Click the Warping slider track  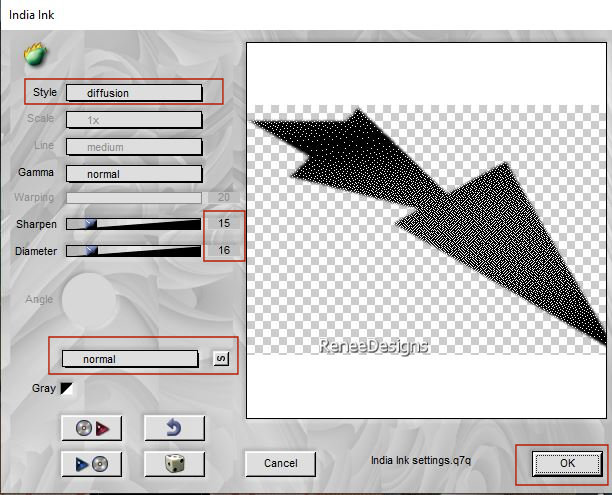(x=134, y=198)
